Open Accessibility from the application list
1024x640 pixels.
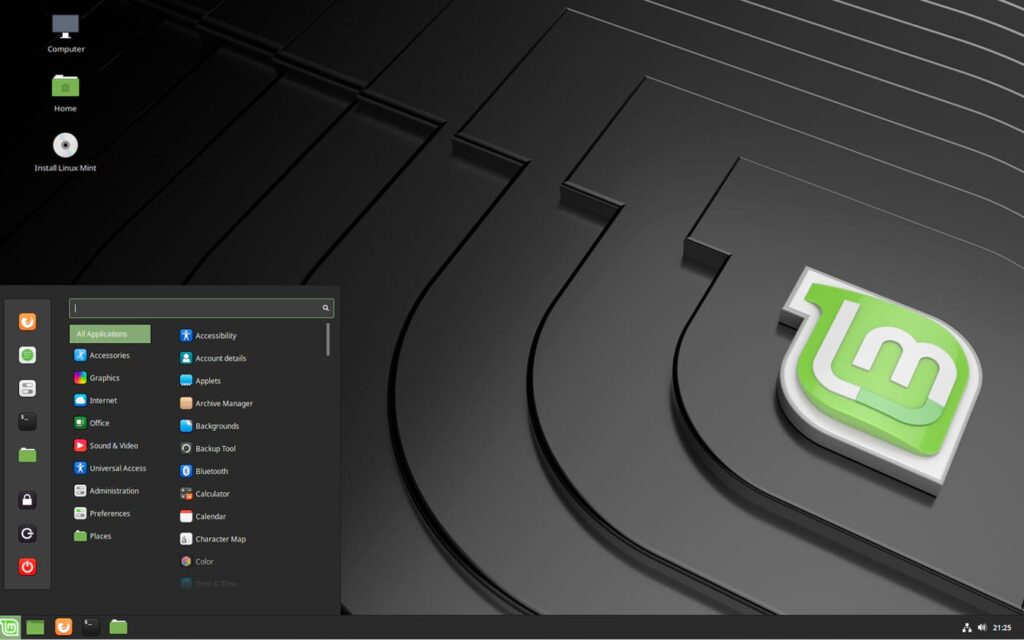pyautogui.click(x=208, y=336)
